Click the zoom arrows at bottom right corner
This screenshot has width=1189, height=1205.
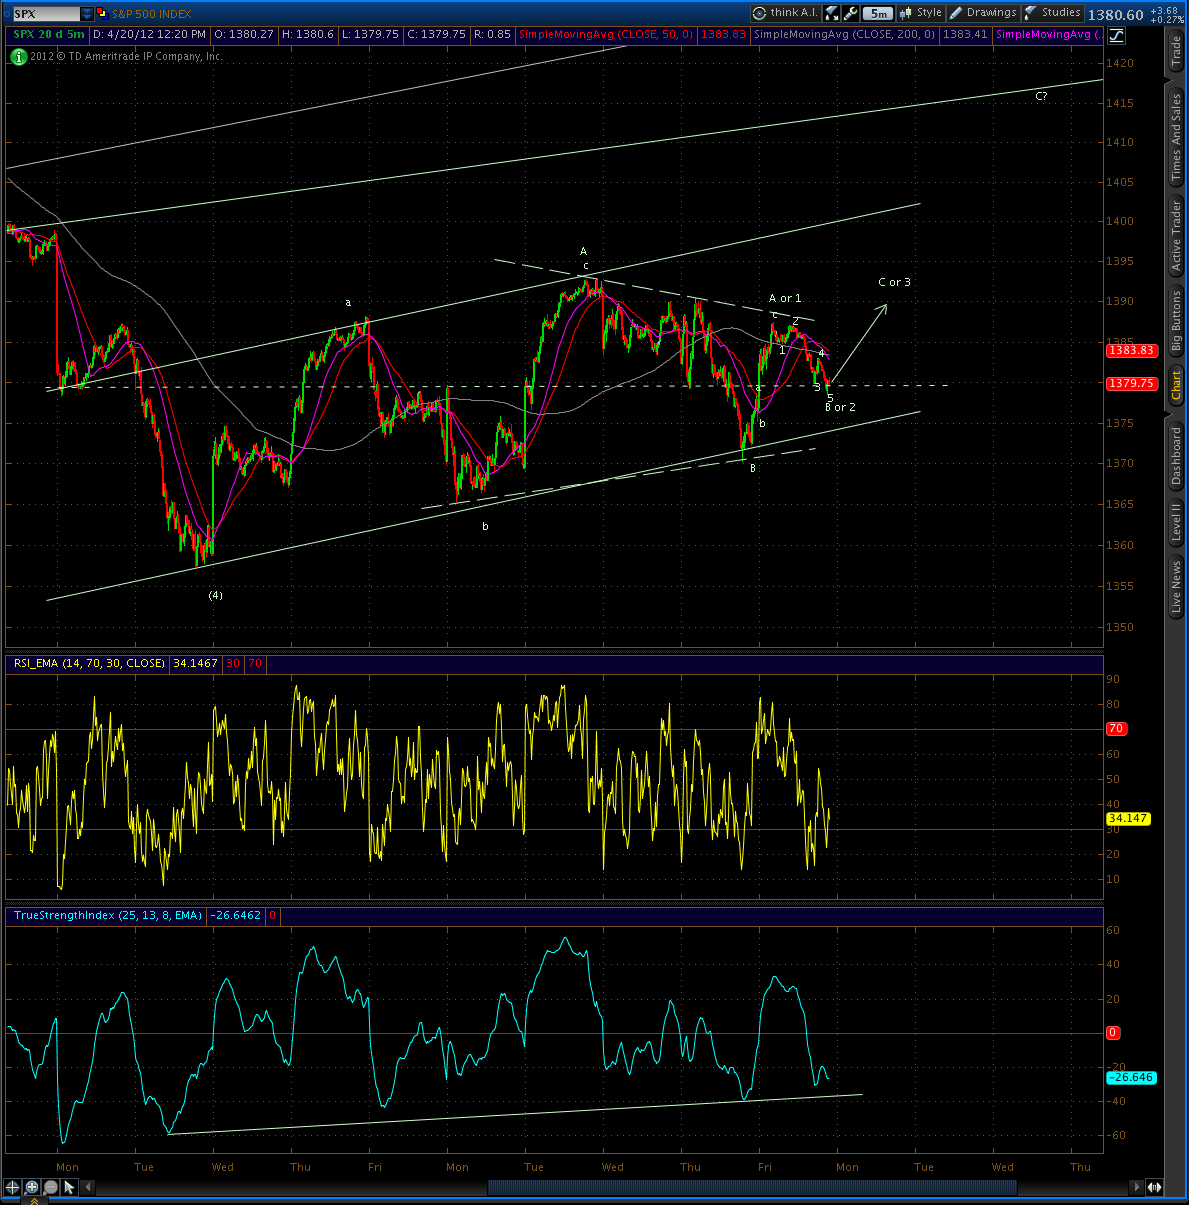(1154, 1187)
